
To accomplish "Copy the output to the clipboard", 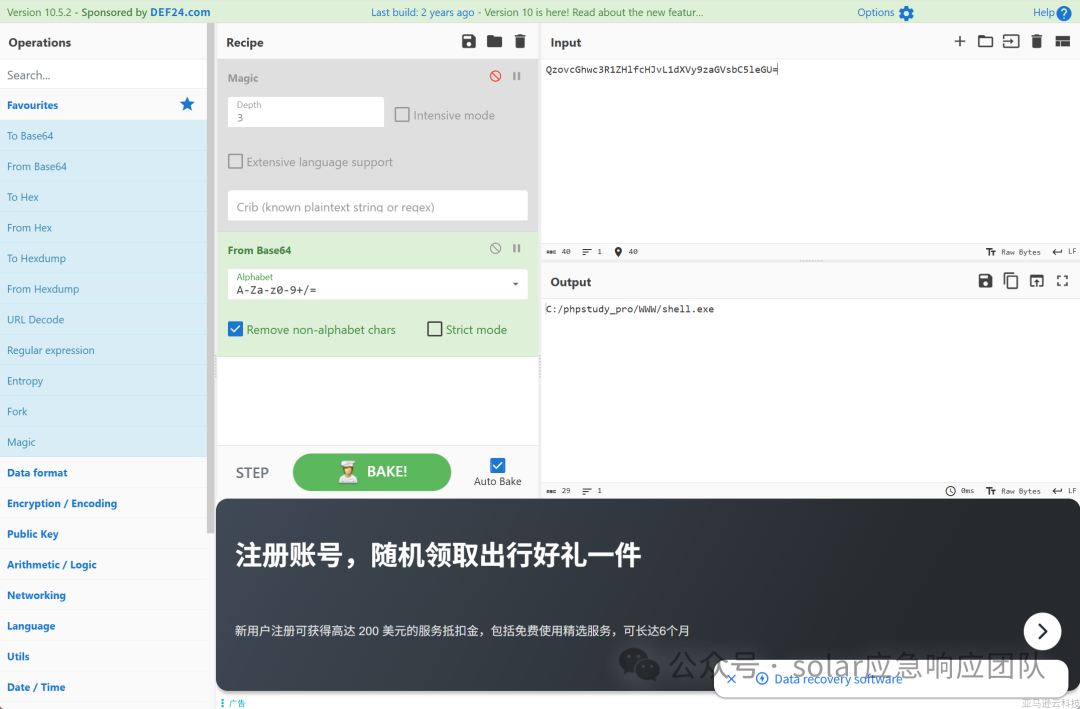I will 1010,281.
